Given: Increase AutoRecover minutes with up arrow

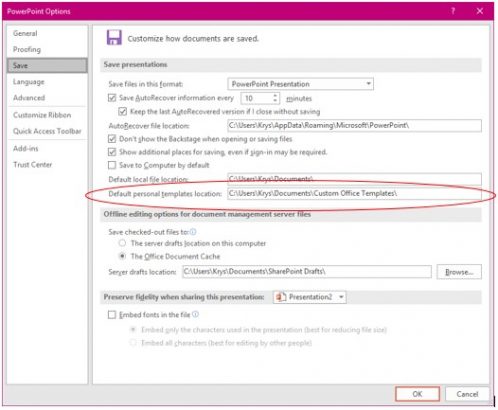Looking at the screenshot, I should (x=275, y=95).
